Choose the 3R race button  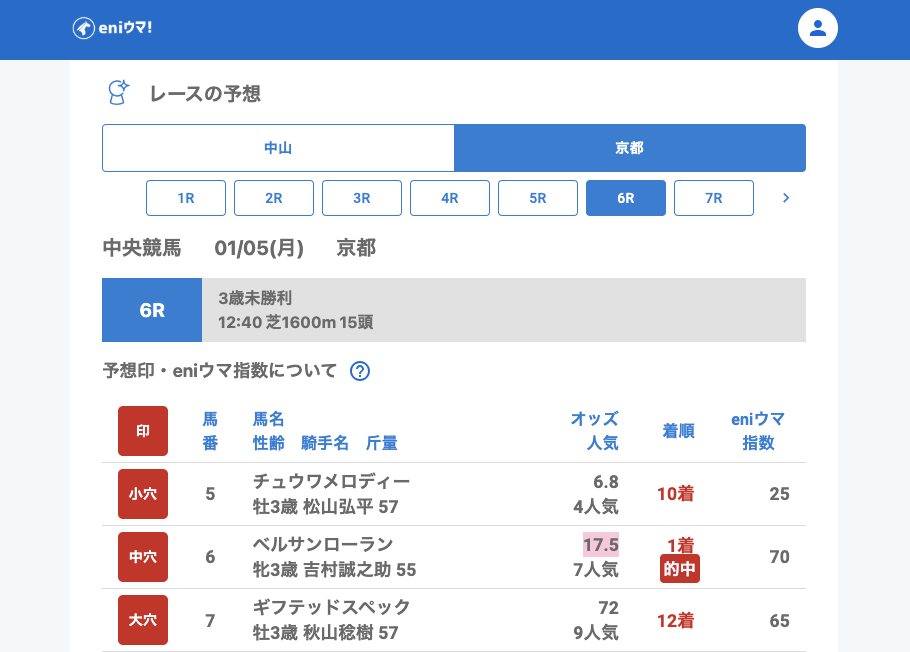click(362, 198)
